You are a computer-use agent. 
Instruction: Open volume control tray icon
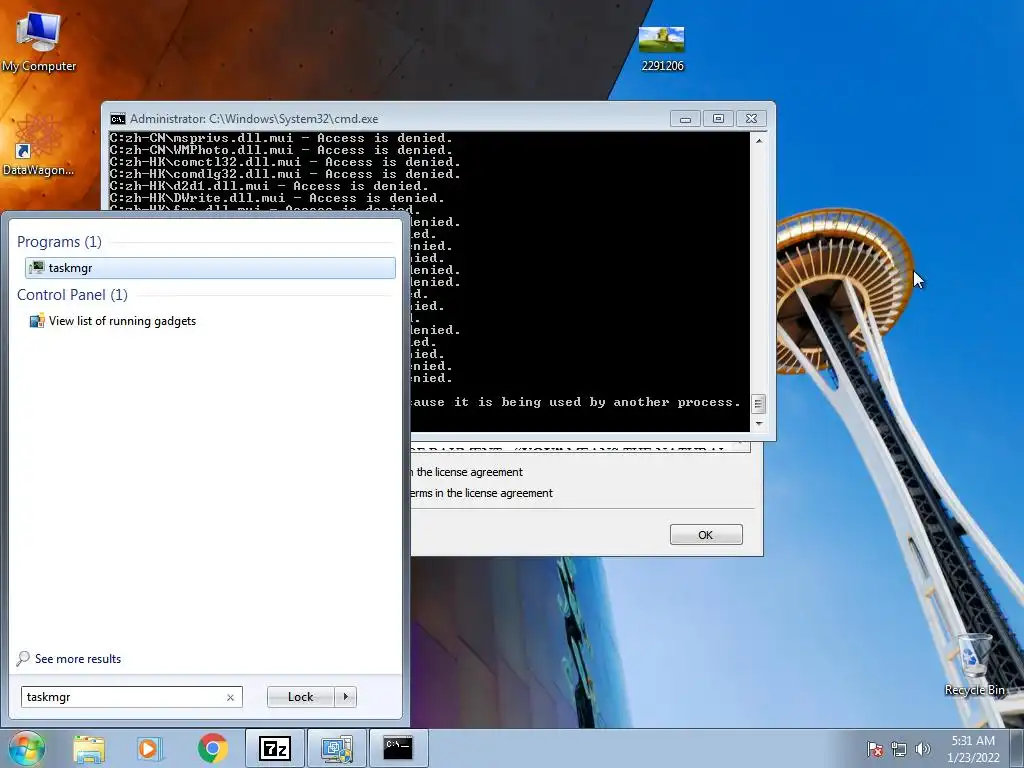point(922,749)
